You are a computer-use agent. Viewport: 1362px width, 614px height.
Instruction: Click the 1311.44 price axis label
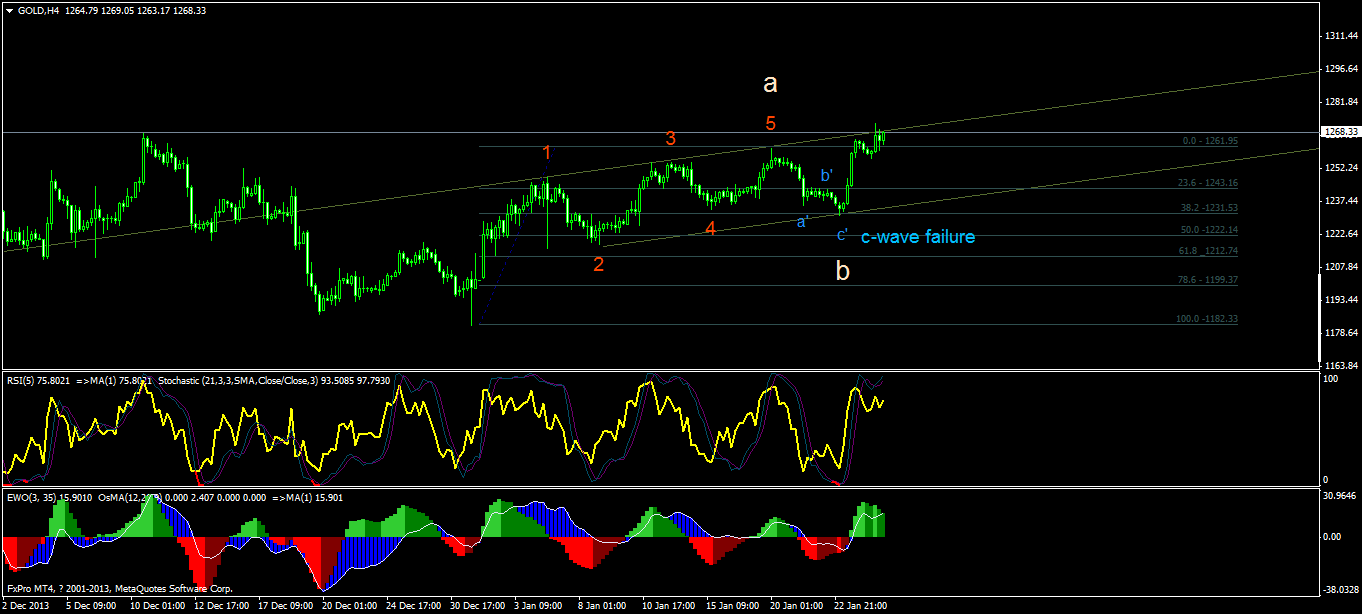coord(1340,36)
